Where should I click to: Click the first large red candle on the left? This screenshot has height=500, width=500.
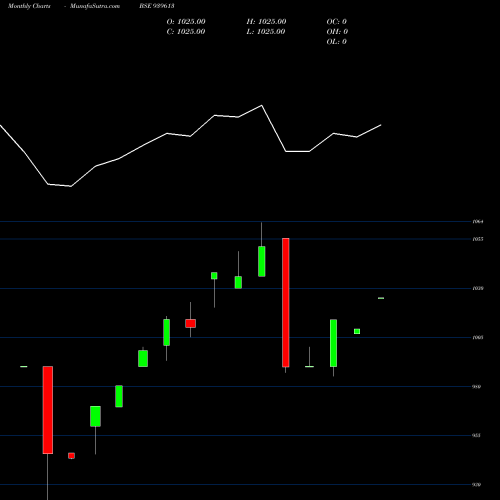coord(48,410)
